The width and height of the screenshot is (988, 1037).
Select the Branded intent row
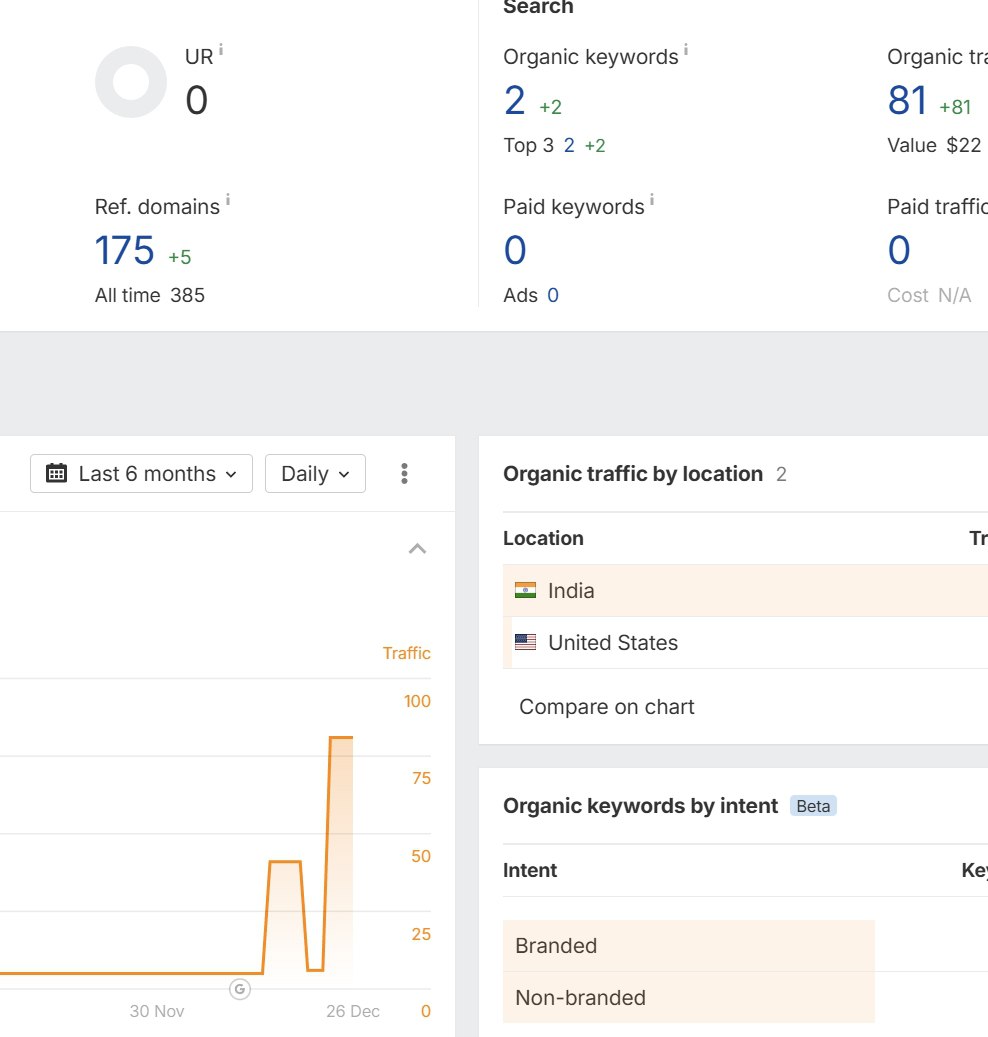coord(688,946)
